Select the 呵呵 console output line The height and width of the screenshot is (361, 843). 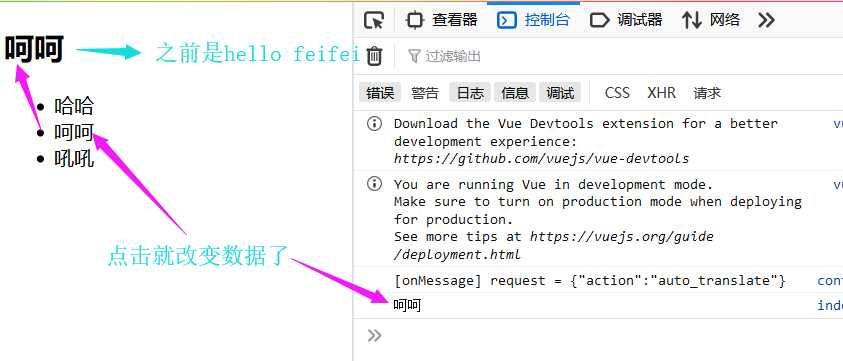407,306
